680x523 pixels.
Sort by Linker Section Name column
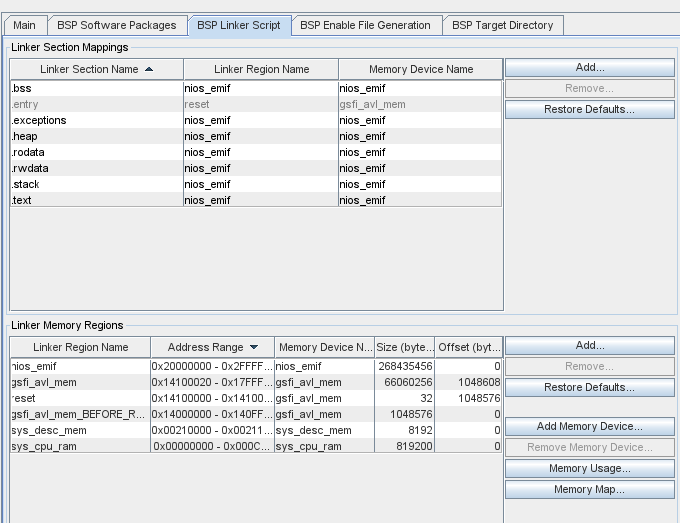tap(96, 69)
